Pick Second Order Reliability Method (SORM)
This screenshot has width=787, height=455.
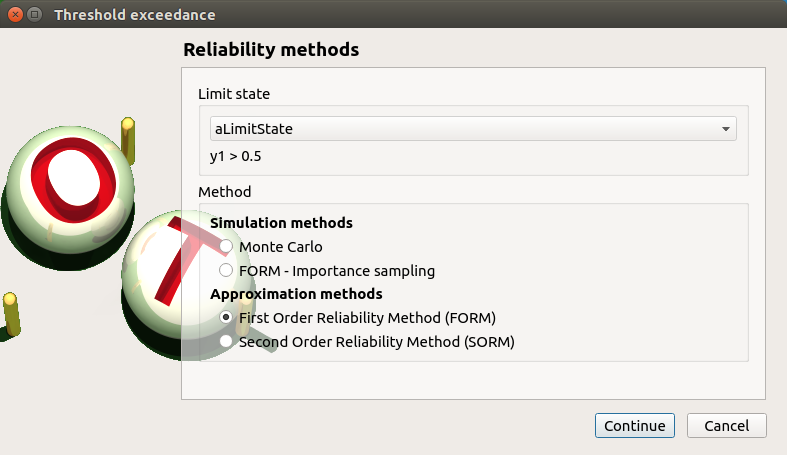227,341
